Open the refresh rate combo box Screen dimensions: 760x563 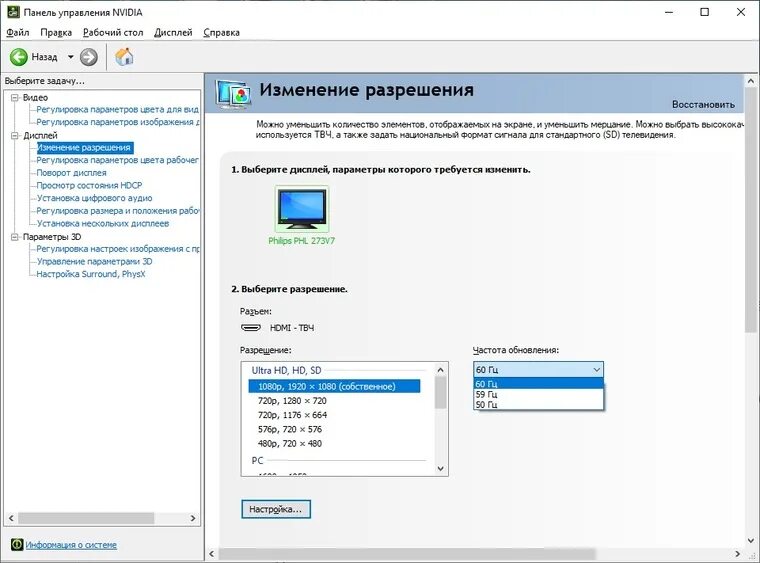[538, 370]
